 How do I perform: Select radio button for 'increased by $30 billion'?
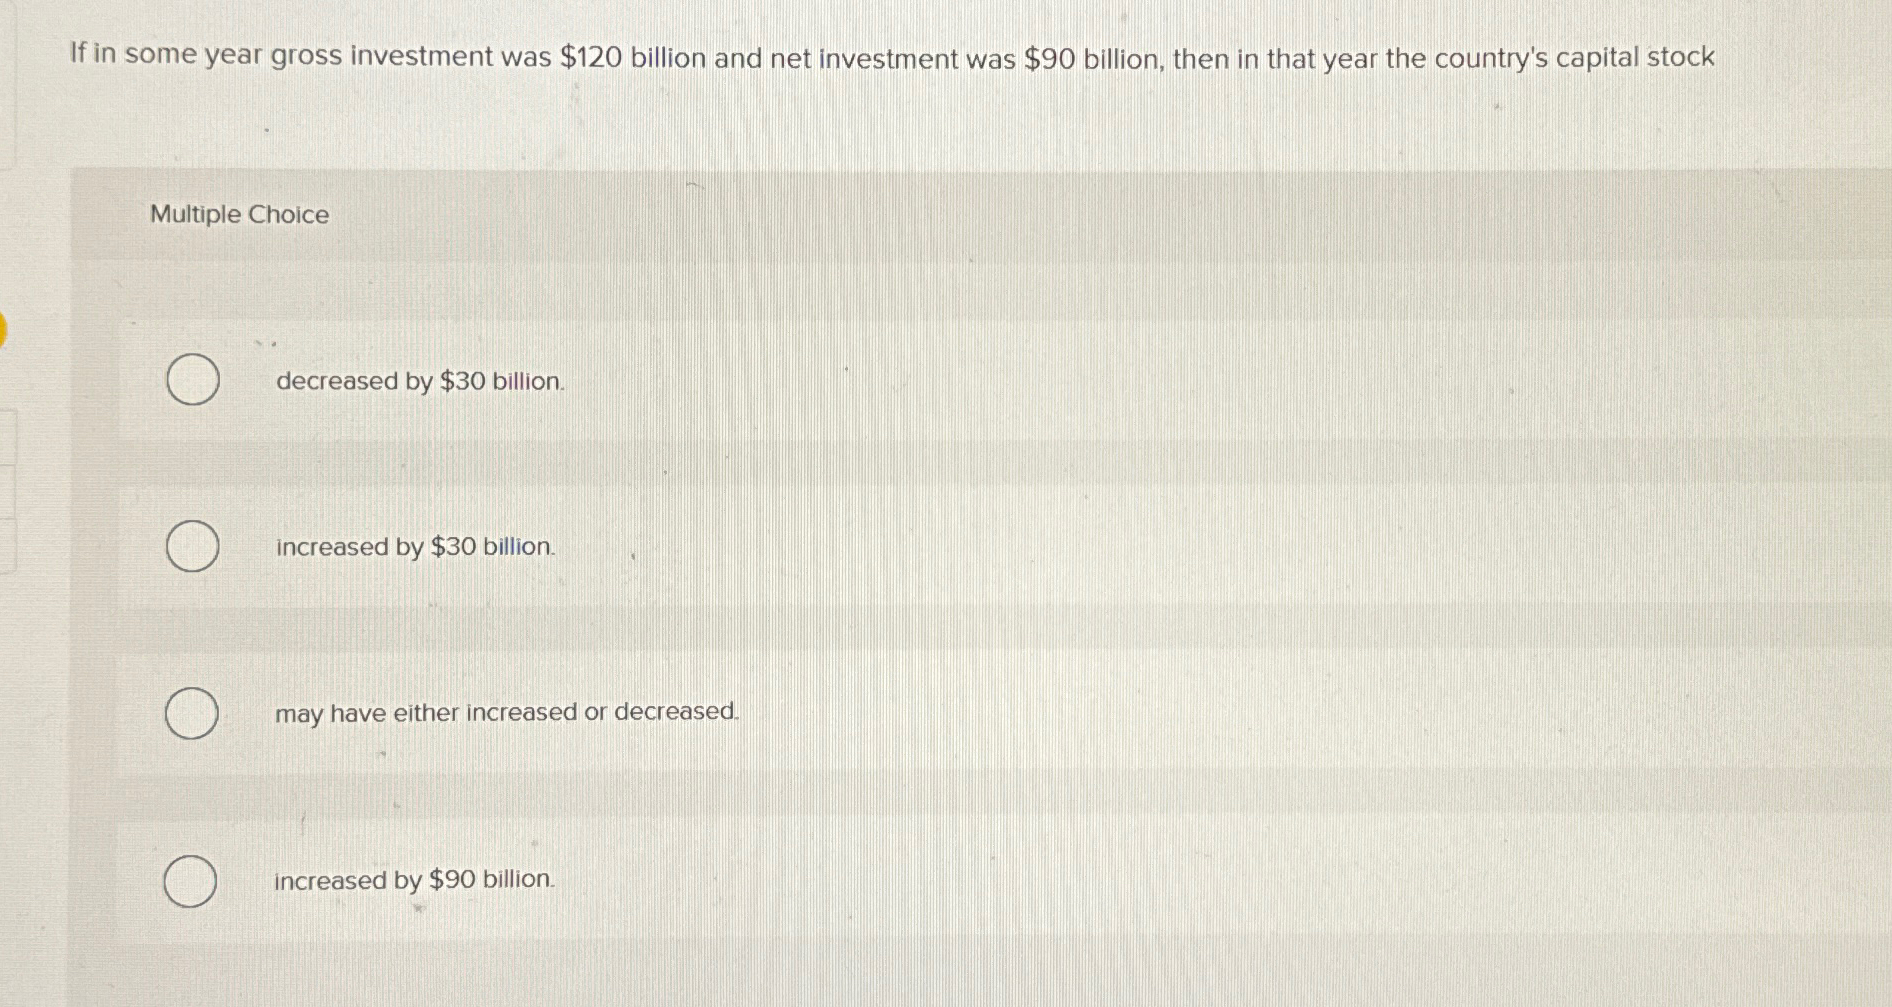click(x=192, y=547)
